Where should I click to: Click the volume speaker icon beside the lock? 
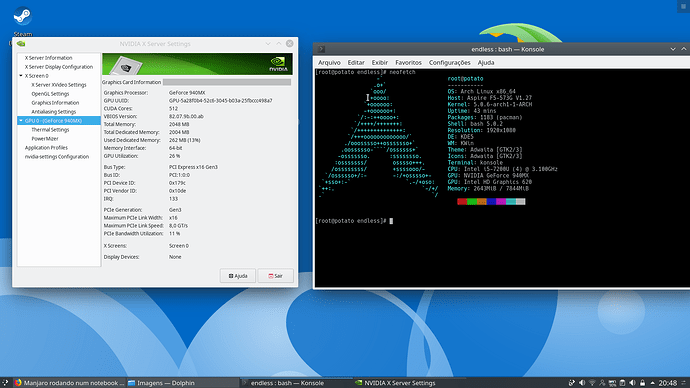(x=632, y=383)
